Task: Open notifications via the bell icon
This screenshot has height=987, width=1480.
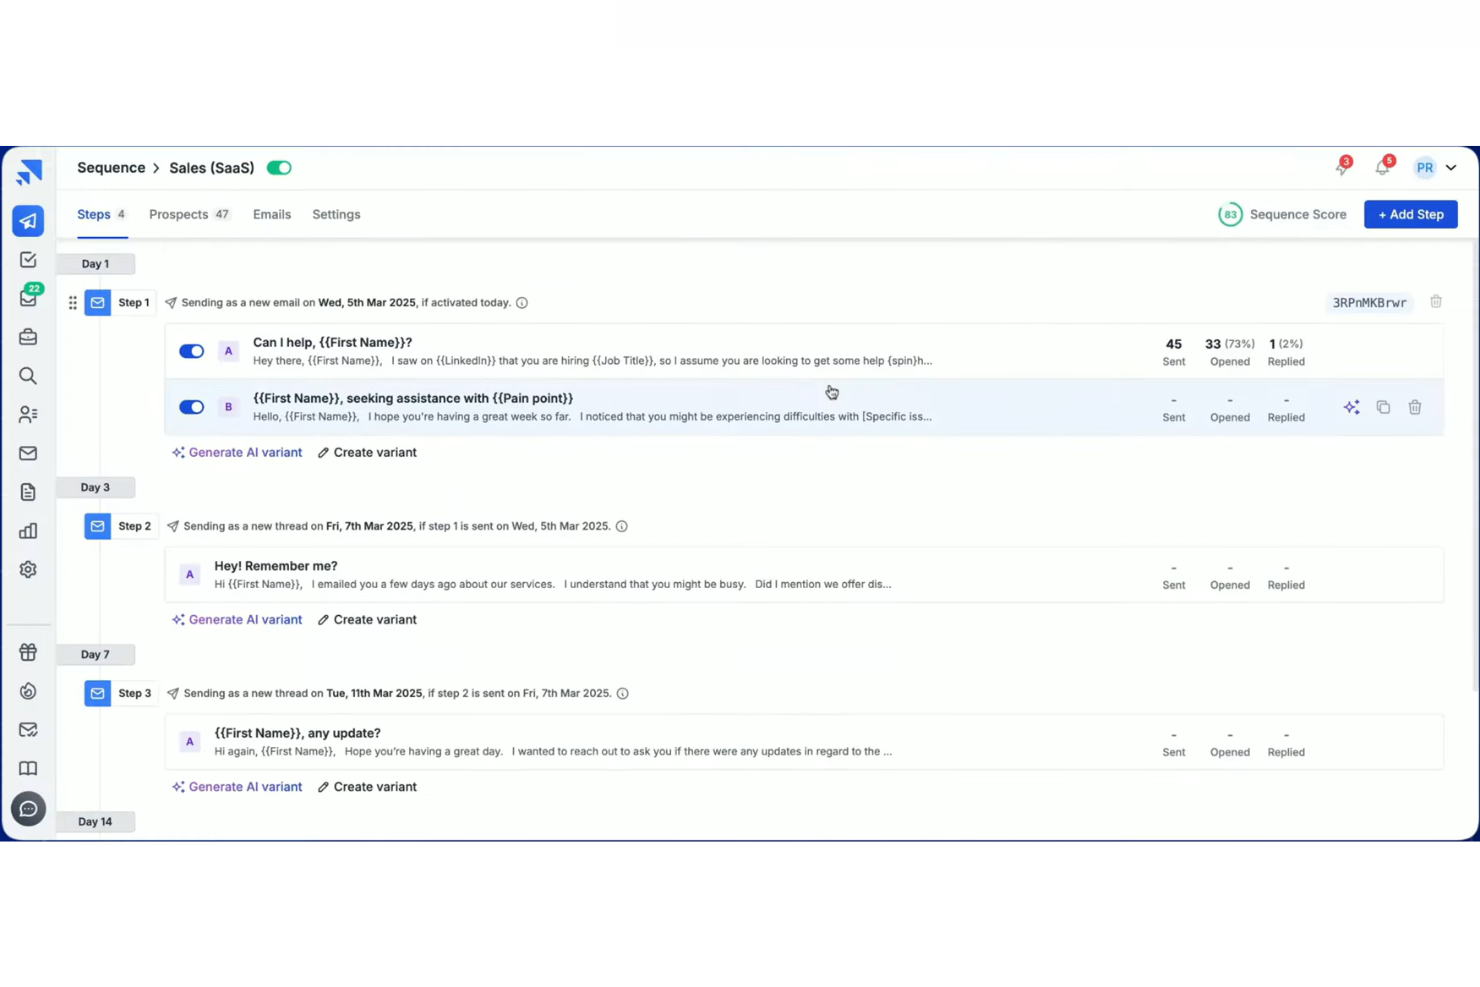Action: coord(1382,167)
